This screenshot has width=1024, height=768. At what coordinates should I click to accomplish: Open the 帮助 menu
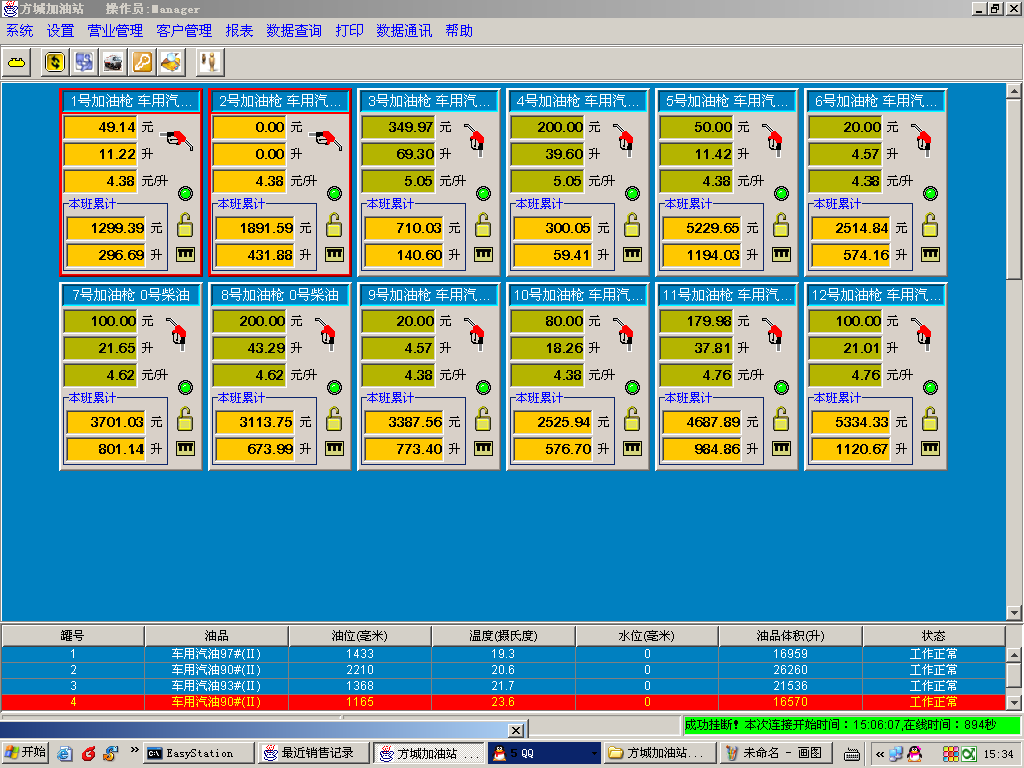(x=459, y=31)
